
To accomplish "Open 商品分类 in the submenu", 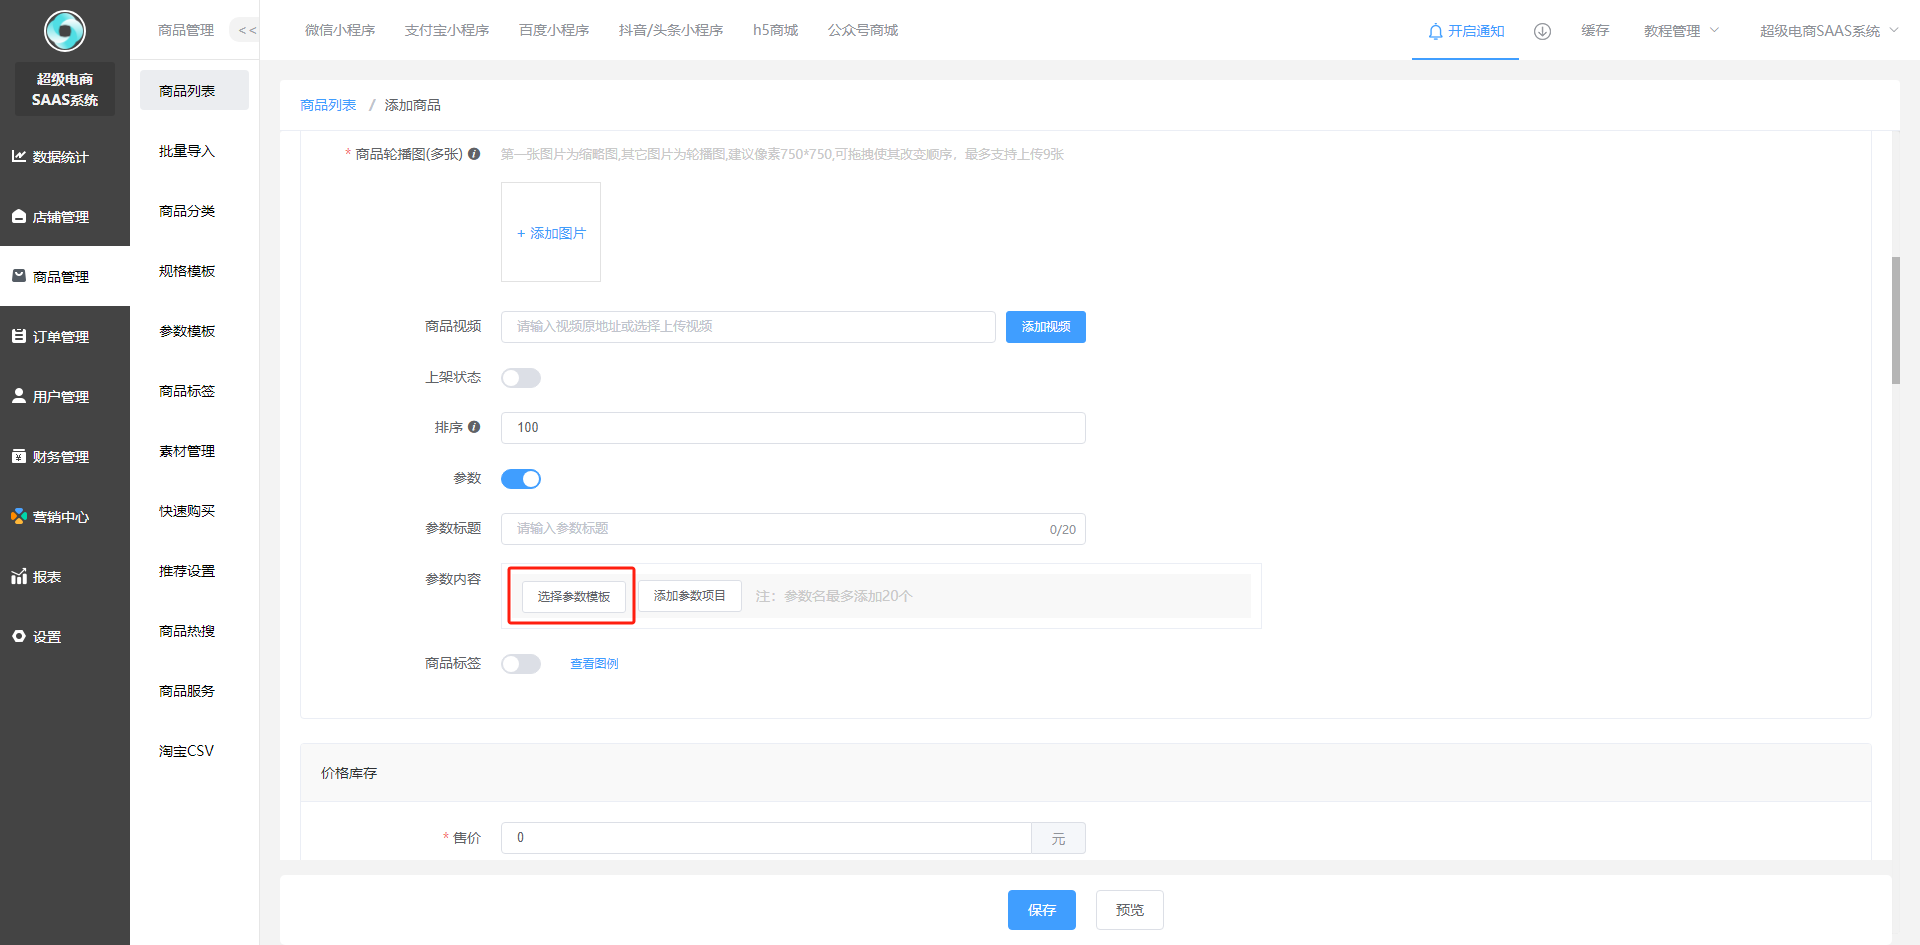I will 187,211.
